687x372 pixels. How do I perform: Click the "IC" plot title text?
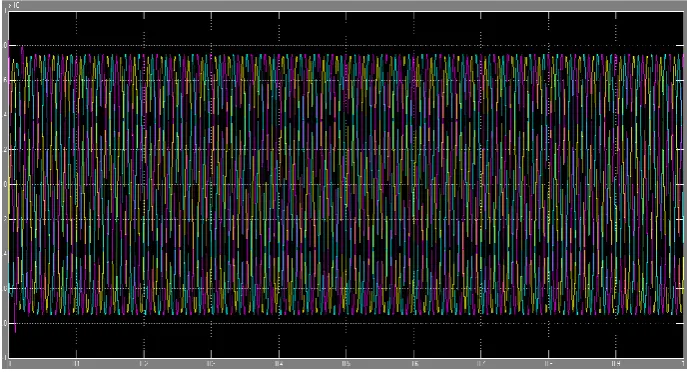pos(16,5)
